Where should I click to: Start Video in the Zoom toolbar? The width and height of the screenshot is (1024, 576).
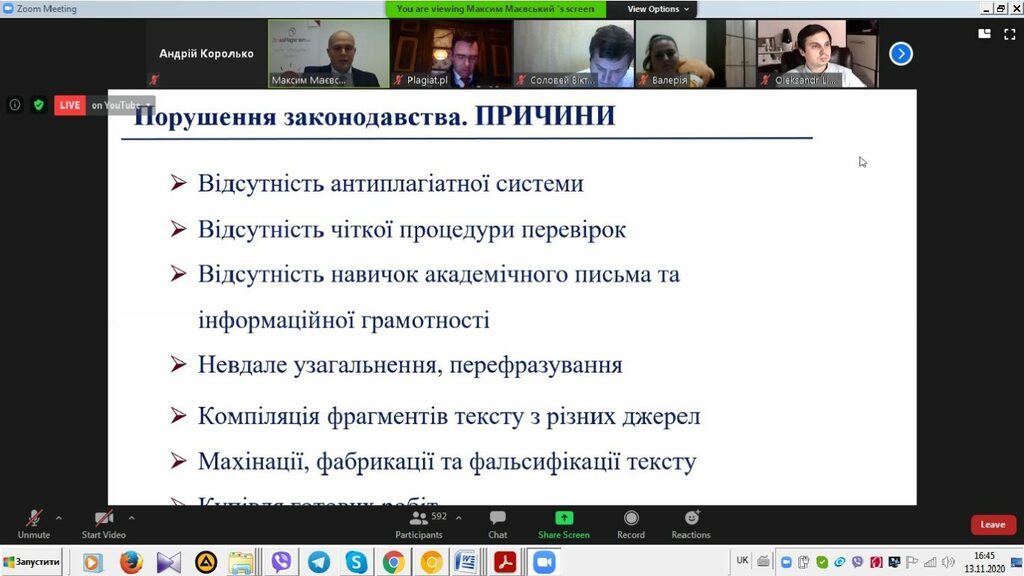(104, 522)
